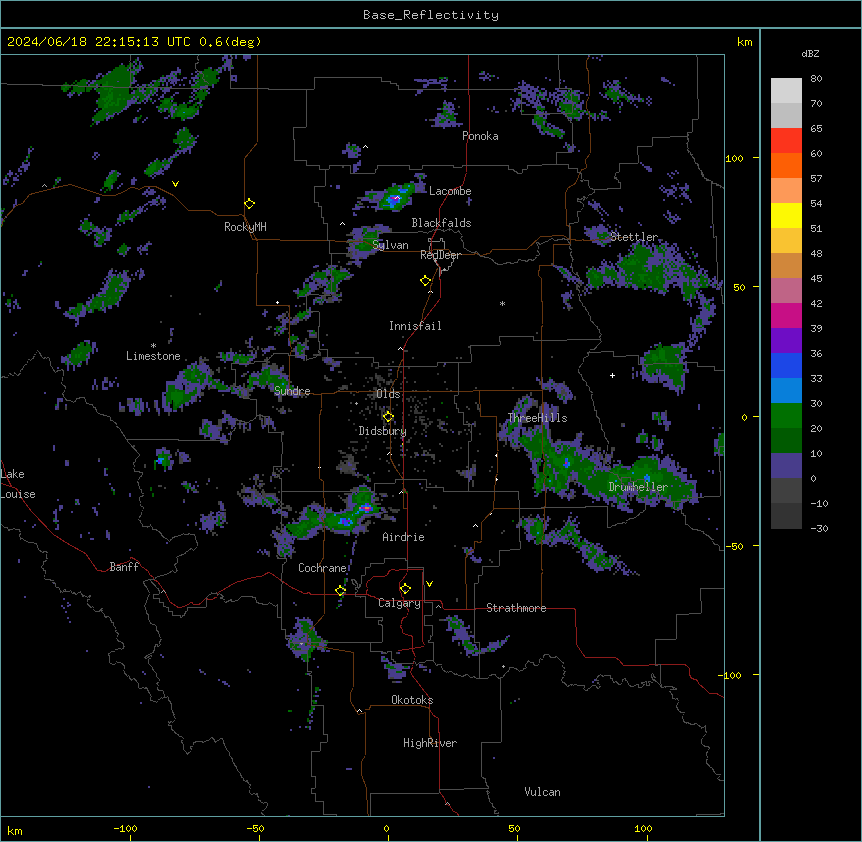Image resolution: width=862 pixels, height=842 pixels.
Task: Select the yellow V marker northwest of RockyMH
Action: coord(175,184)
